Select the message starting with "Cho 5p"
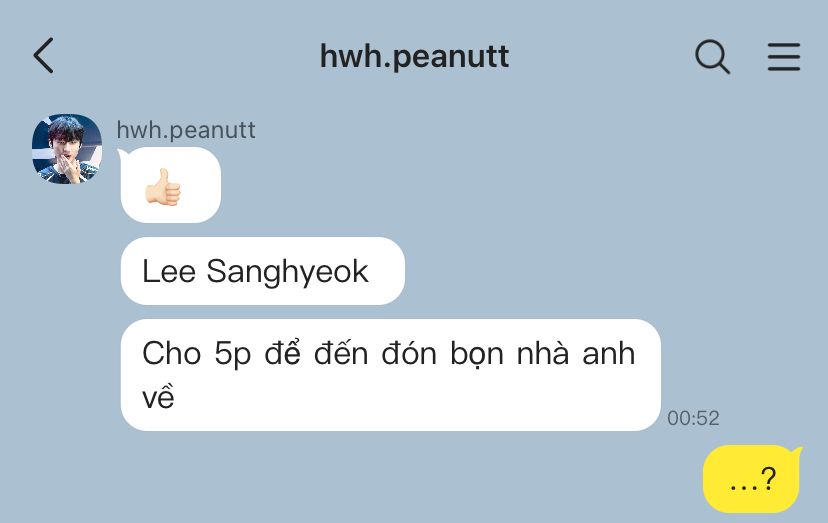 (390, 375)
